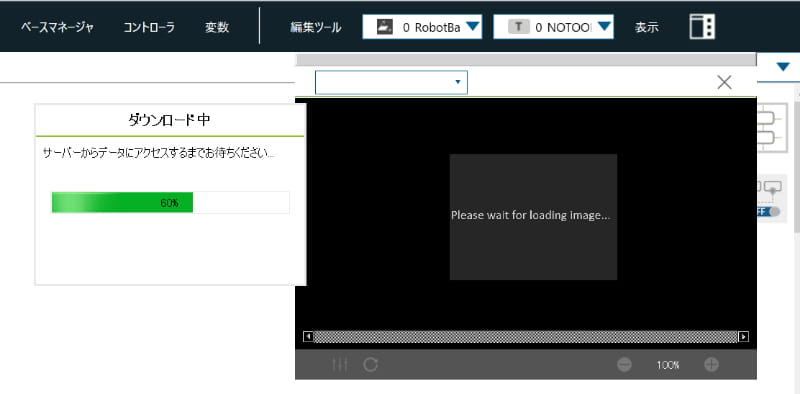Click the image adjustment sliders icon
The height and width of the screenshot is (394, 800).
pyautogui.click(x=340, y=364)
